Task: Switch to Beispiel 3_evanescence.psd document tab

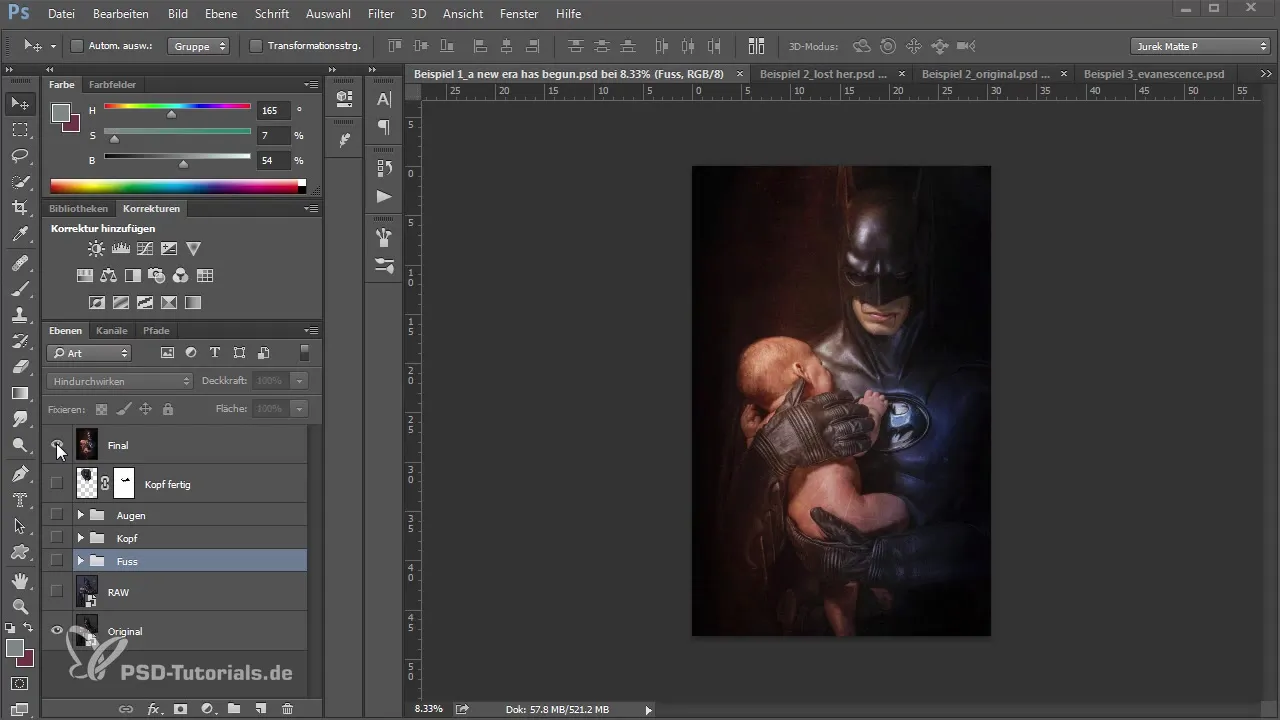Action: [1154, 74]
